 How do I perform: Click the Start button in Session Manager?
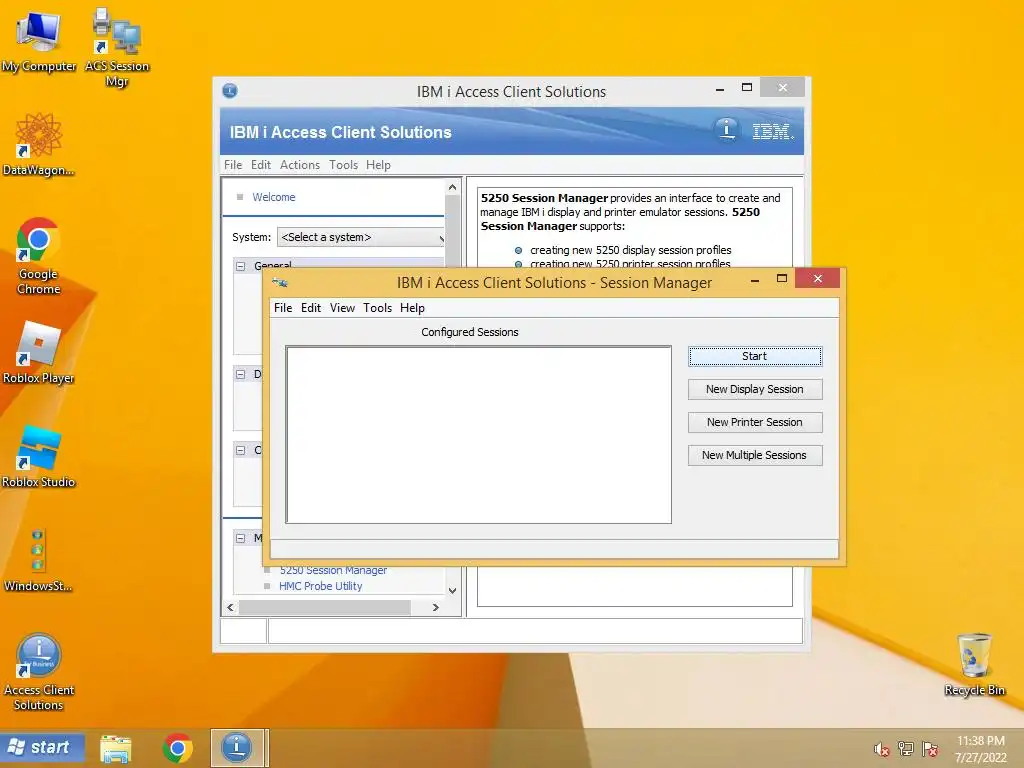click(755, 356)
